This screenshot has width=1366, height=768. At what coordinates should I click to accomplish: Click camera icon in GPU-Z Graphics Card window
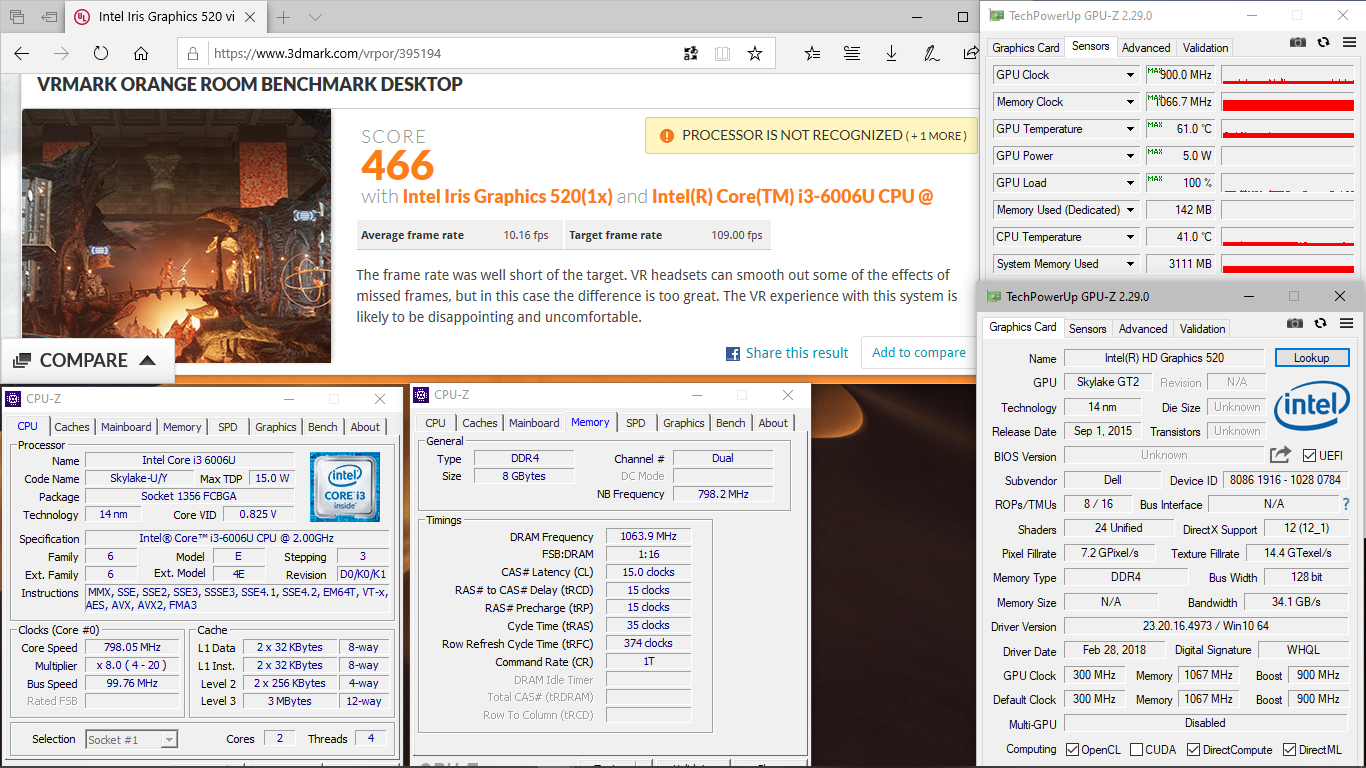[x=1295, y=323]
